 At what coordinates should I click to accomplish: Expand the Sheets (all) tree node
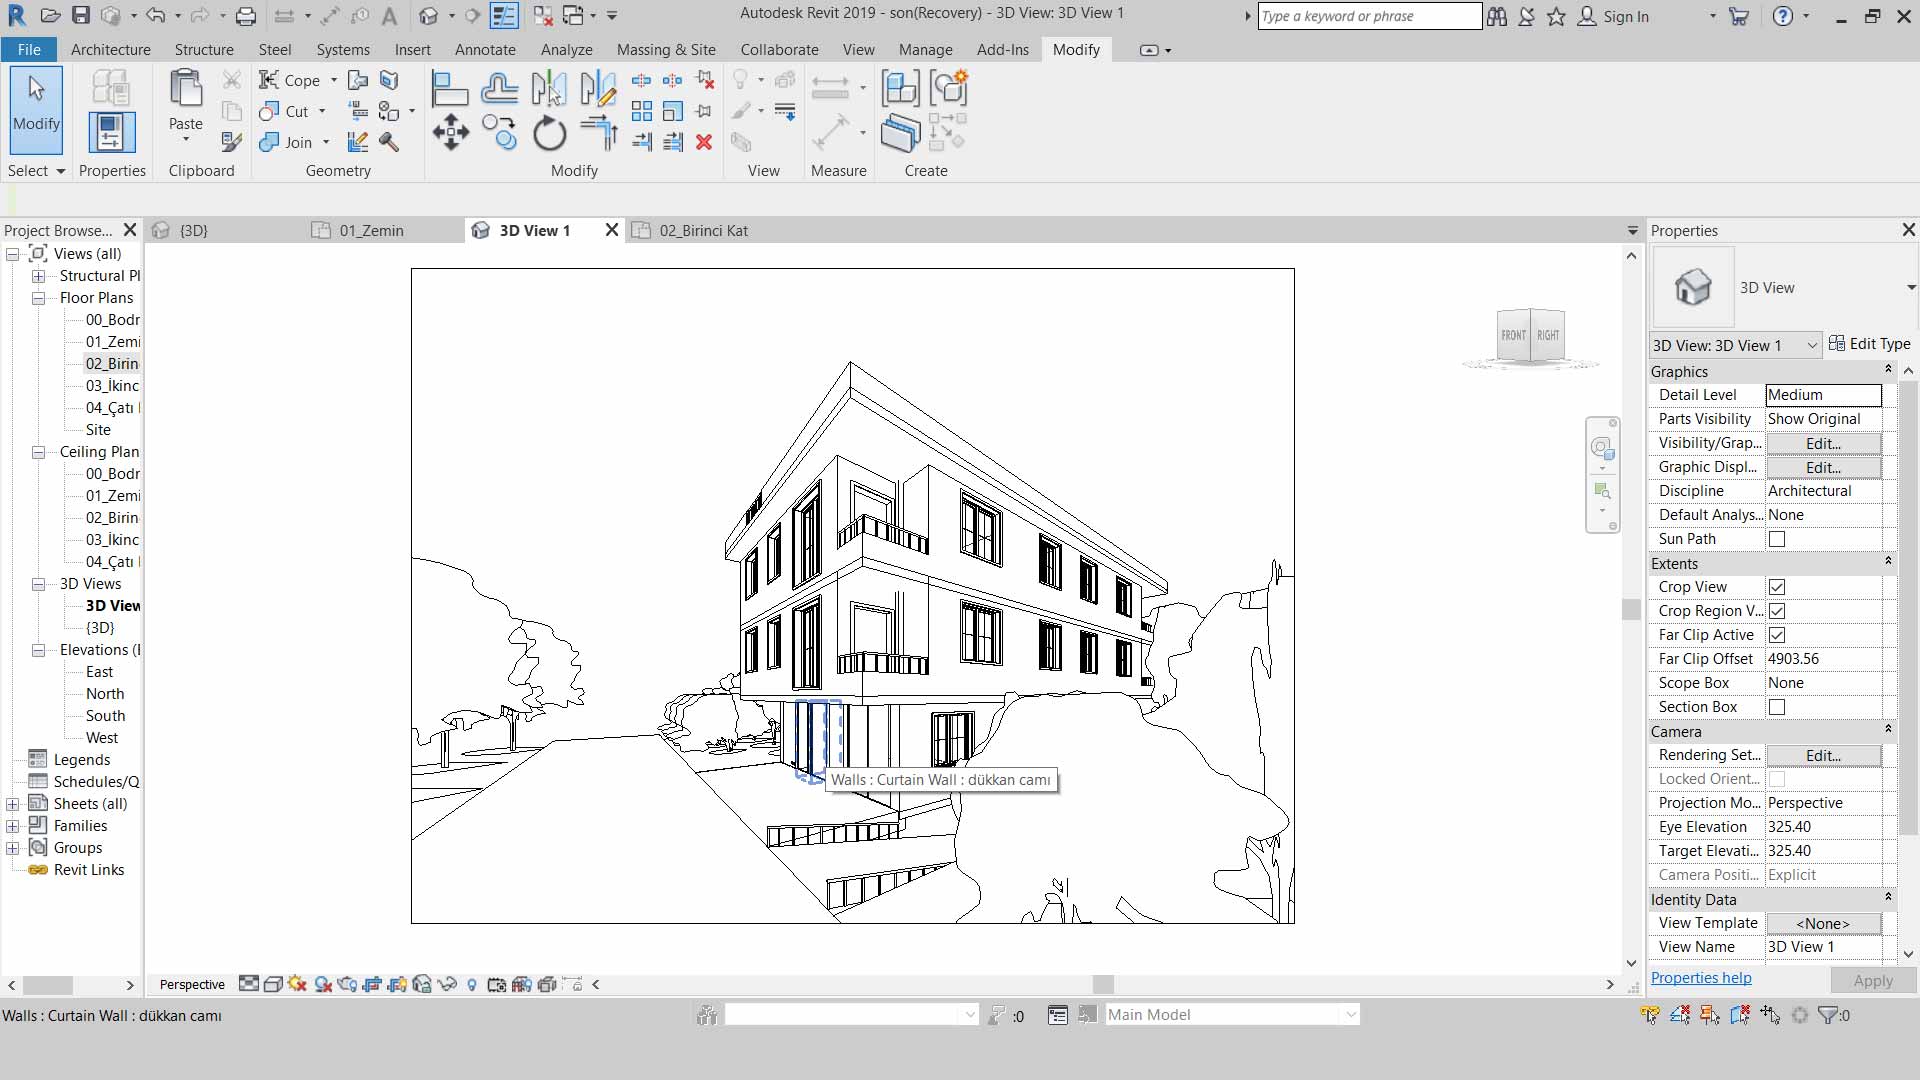point(12,804)
